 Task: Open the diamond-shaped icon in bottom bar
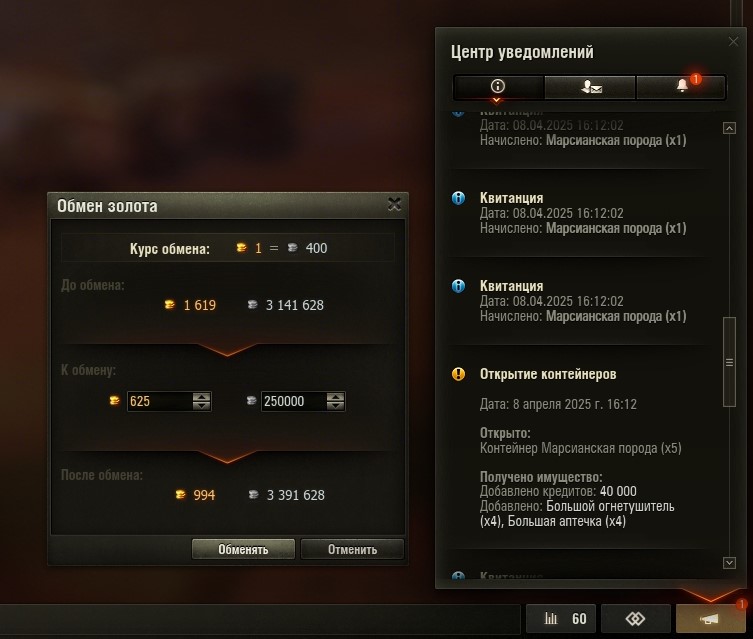coord(635,619)
